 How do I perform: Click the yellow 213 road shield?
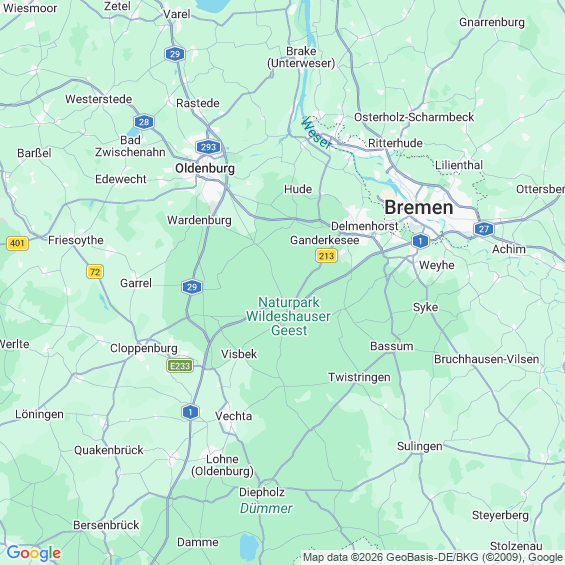[326, 256]
